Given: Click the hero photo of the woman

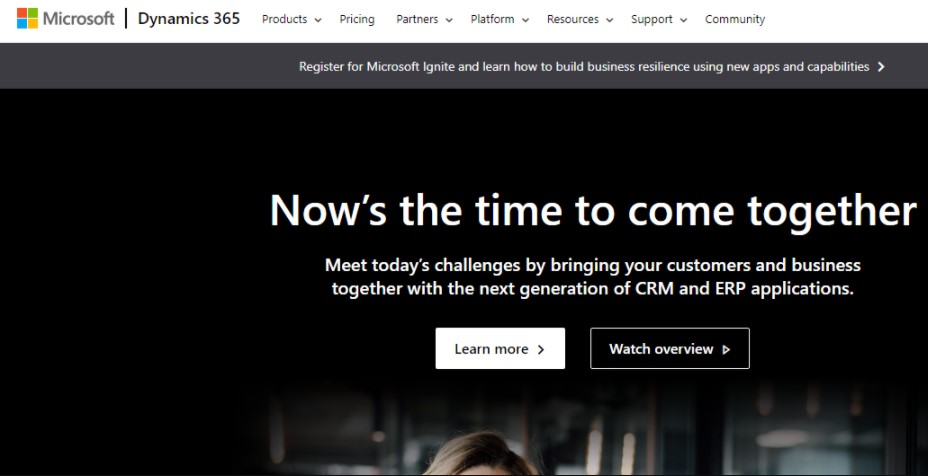Looking at the screenshot, I should [479, 453].
